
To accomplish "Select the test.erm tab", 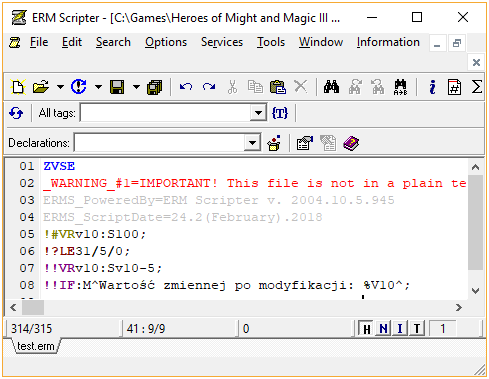I will coord(36,346).
